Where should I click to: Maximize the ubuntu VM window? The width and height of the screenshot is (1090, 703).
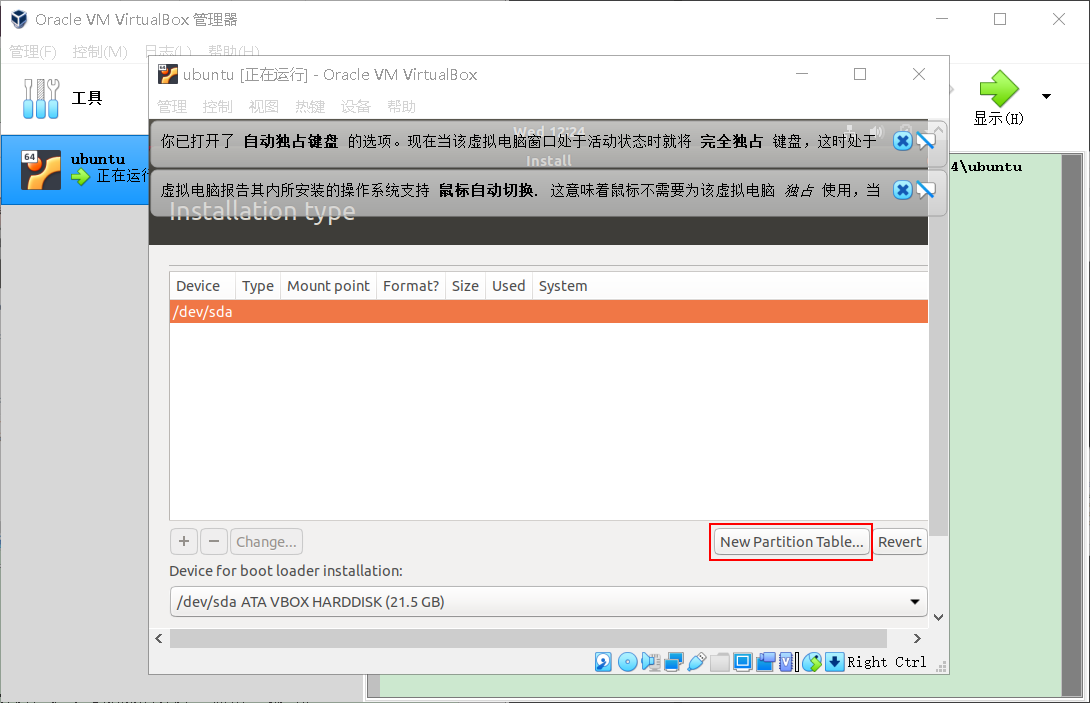tap(860, 74)
